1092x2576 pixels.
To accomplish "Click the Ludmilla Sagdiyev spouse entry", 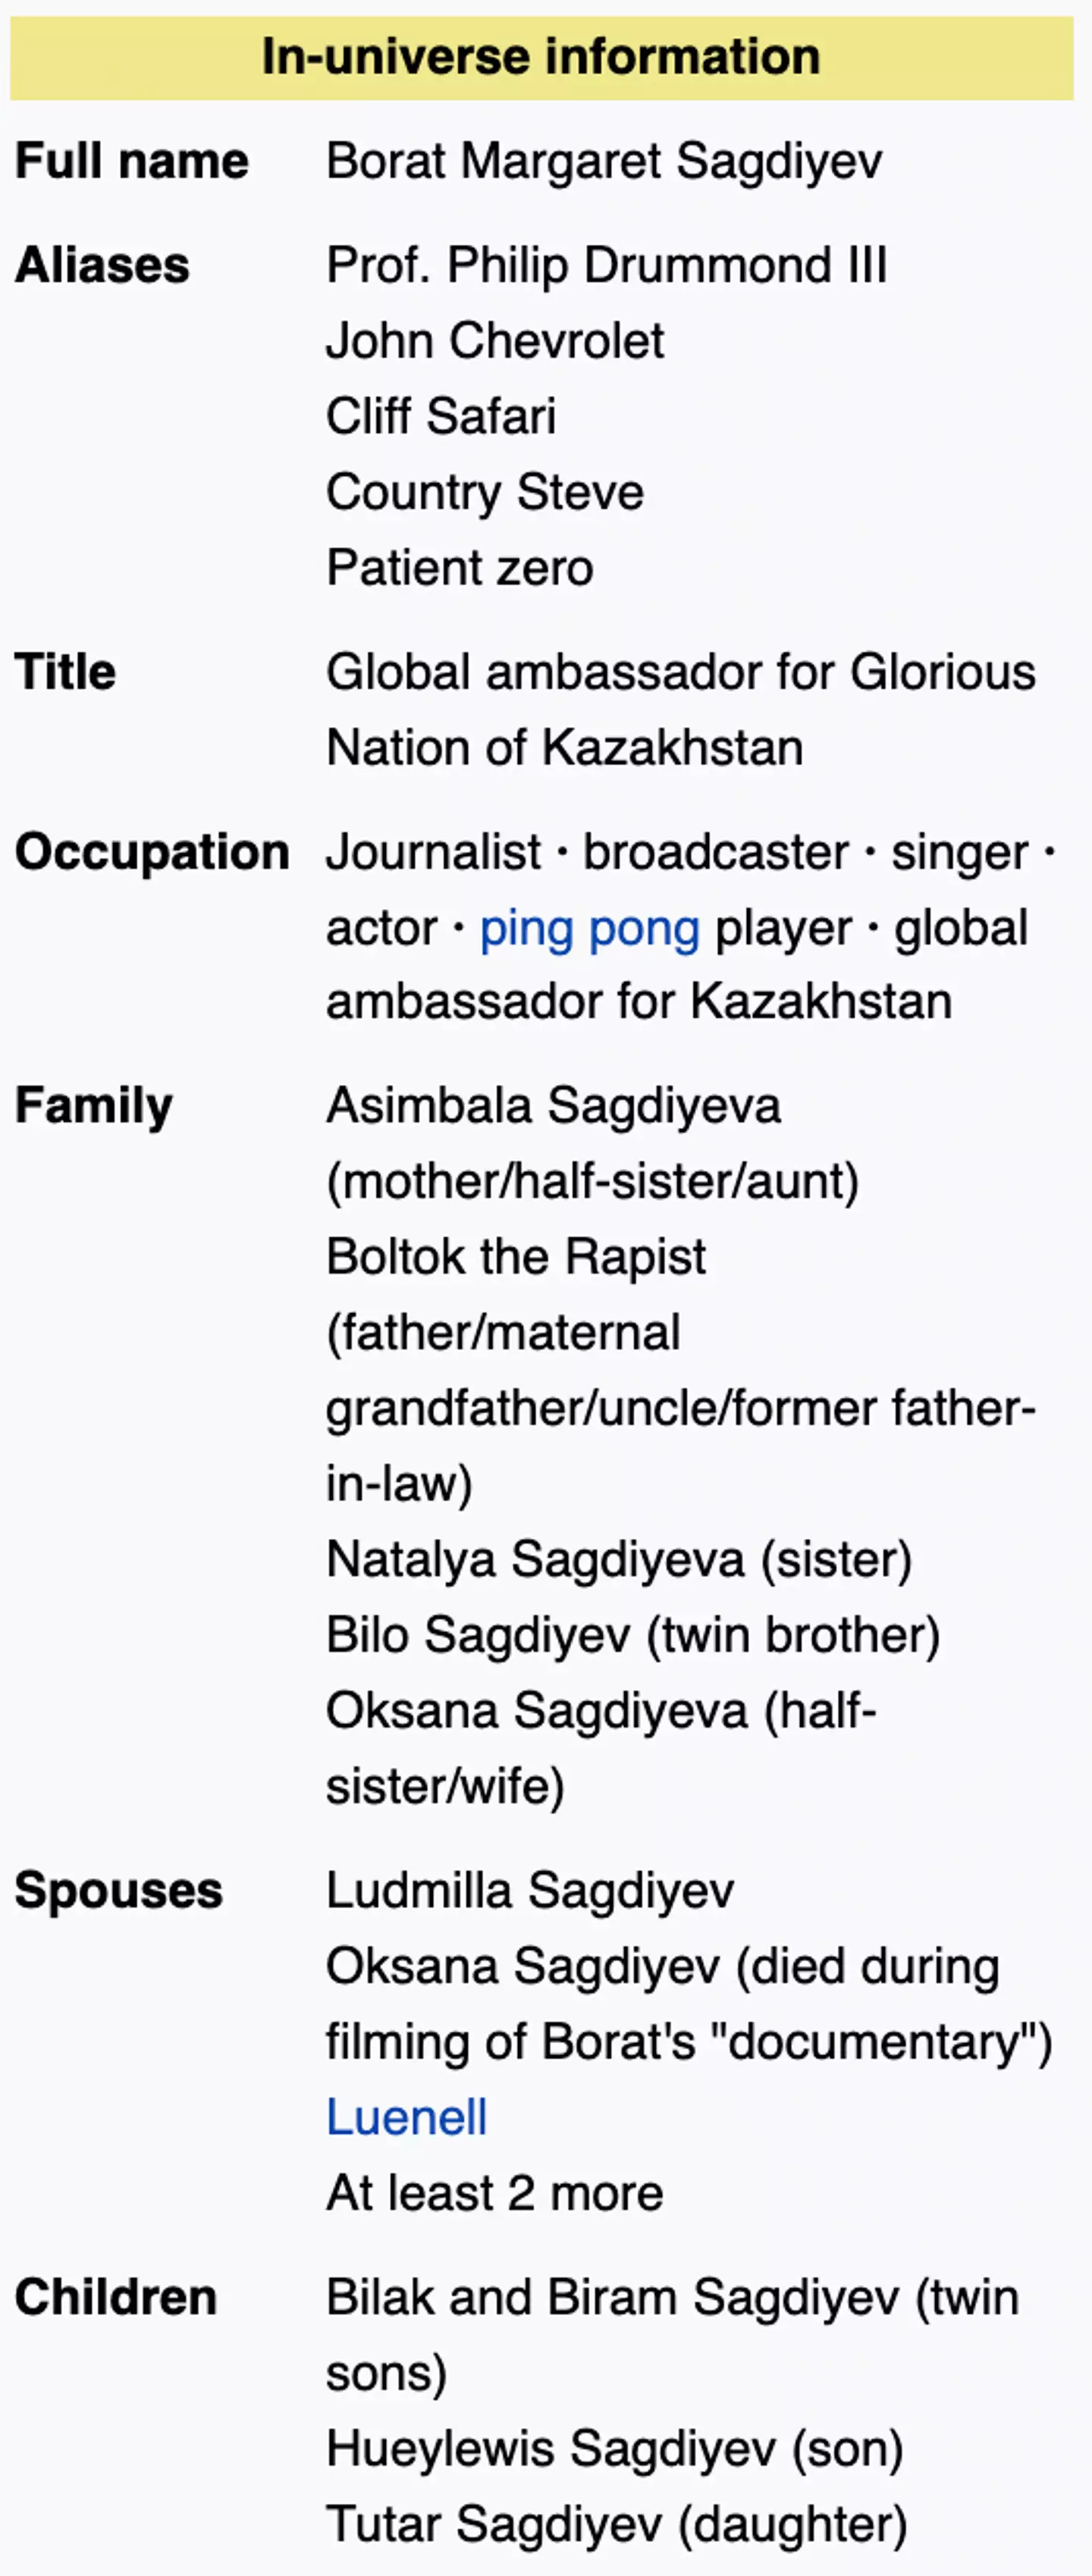I will [530, 1891].
